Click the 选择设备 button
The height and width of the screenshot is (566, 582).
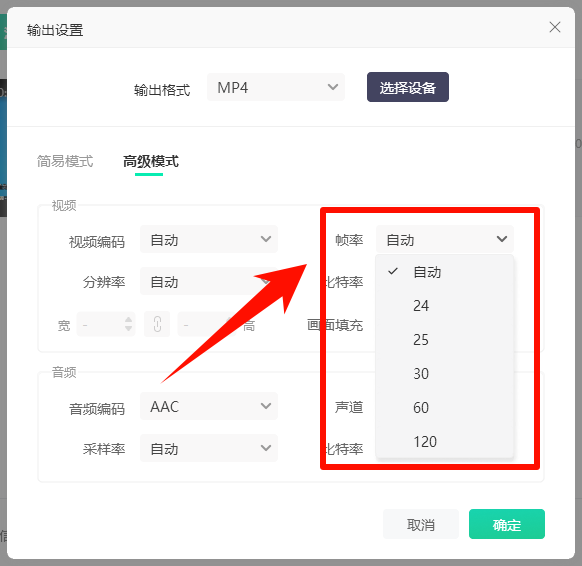(408, 87)
